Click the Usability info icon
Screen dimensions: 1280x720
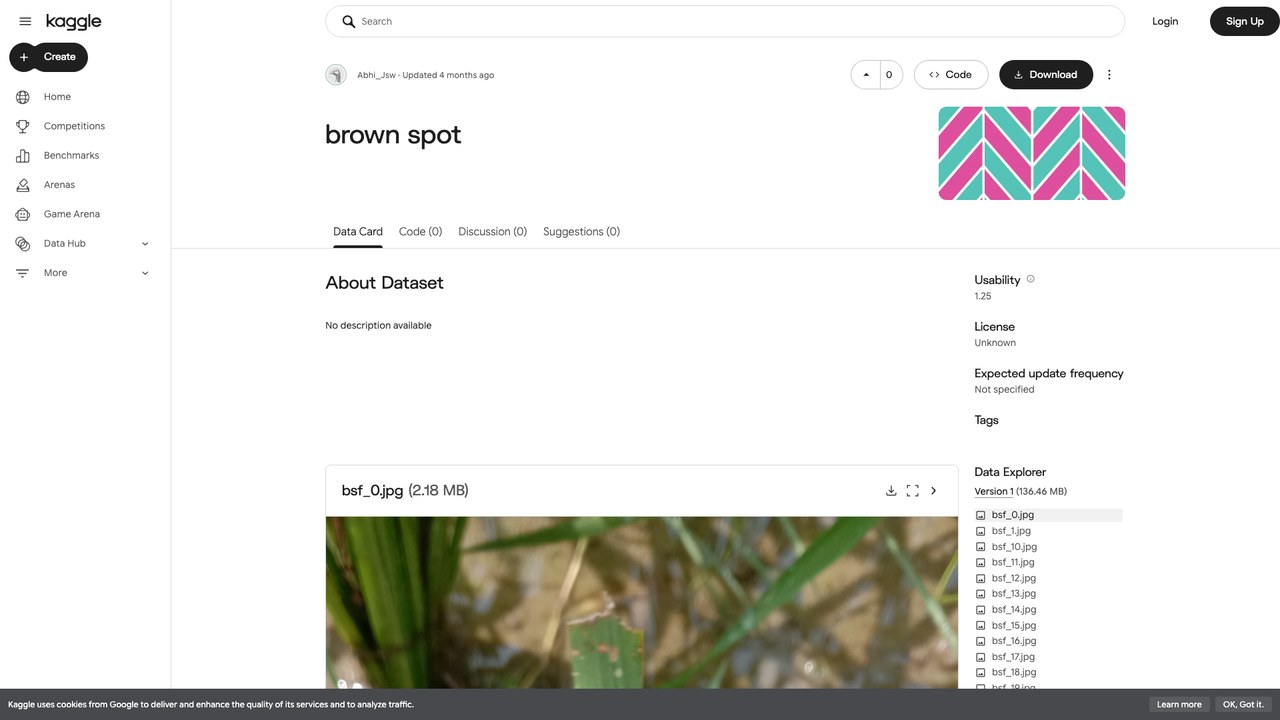(1031, 279)
